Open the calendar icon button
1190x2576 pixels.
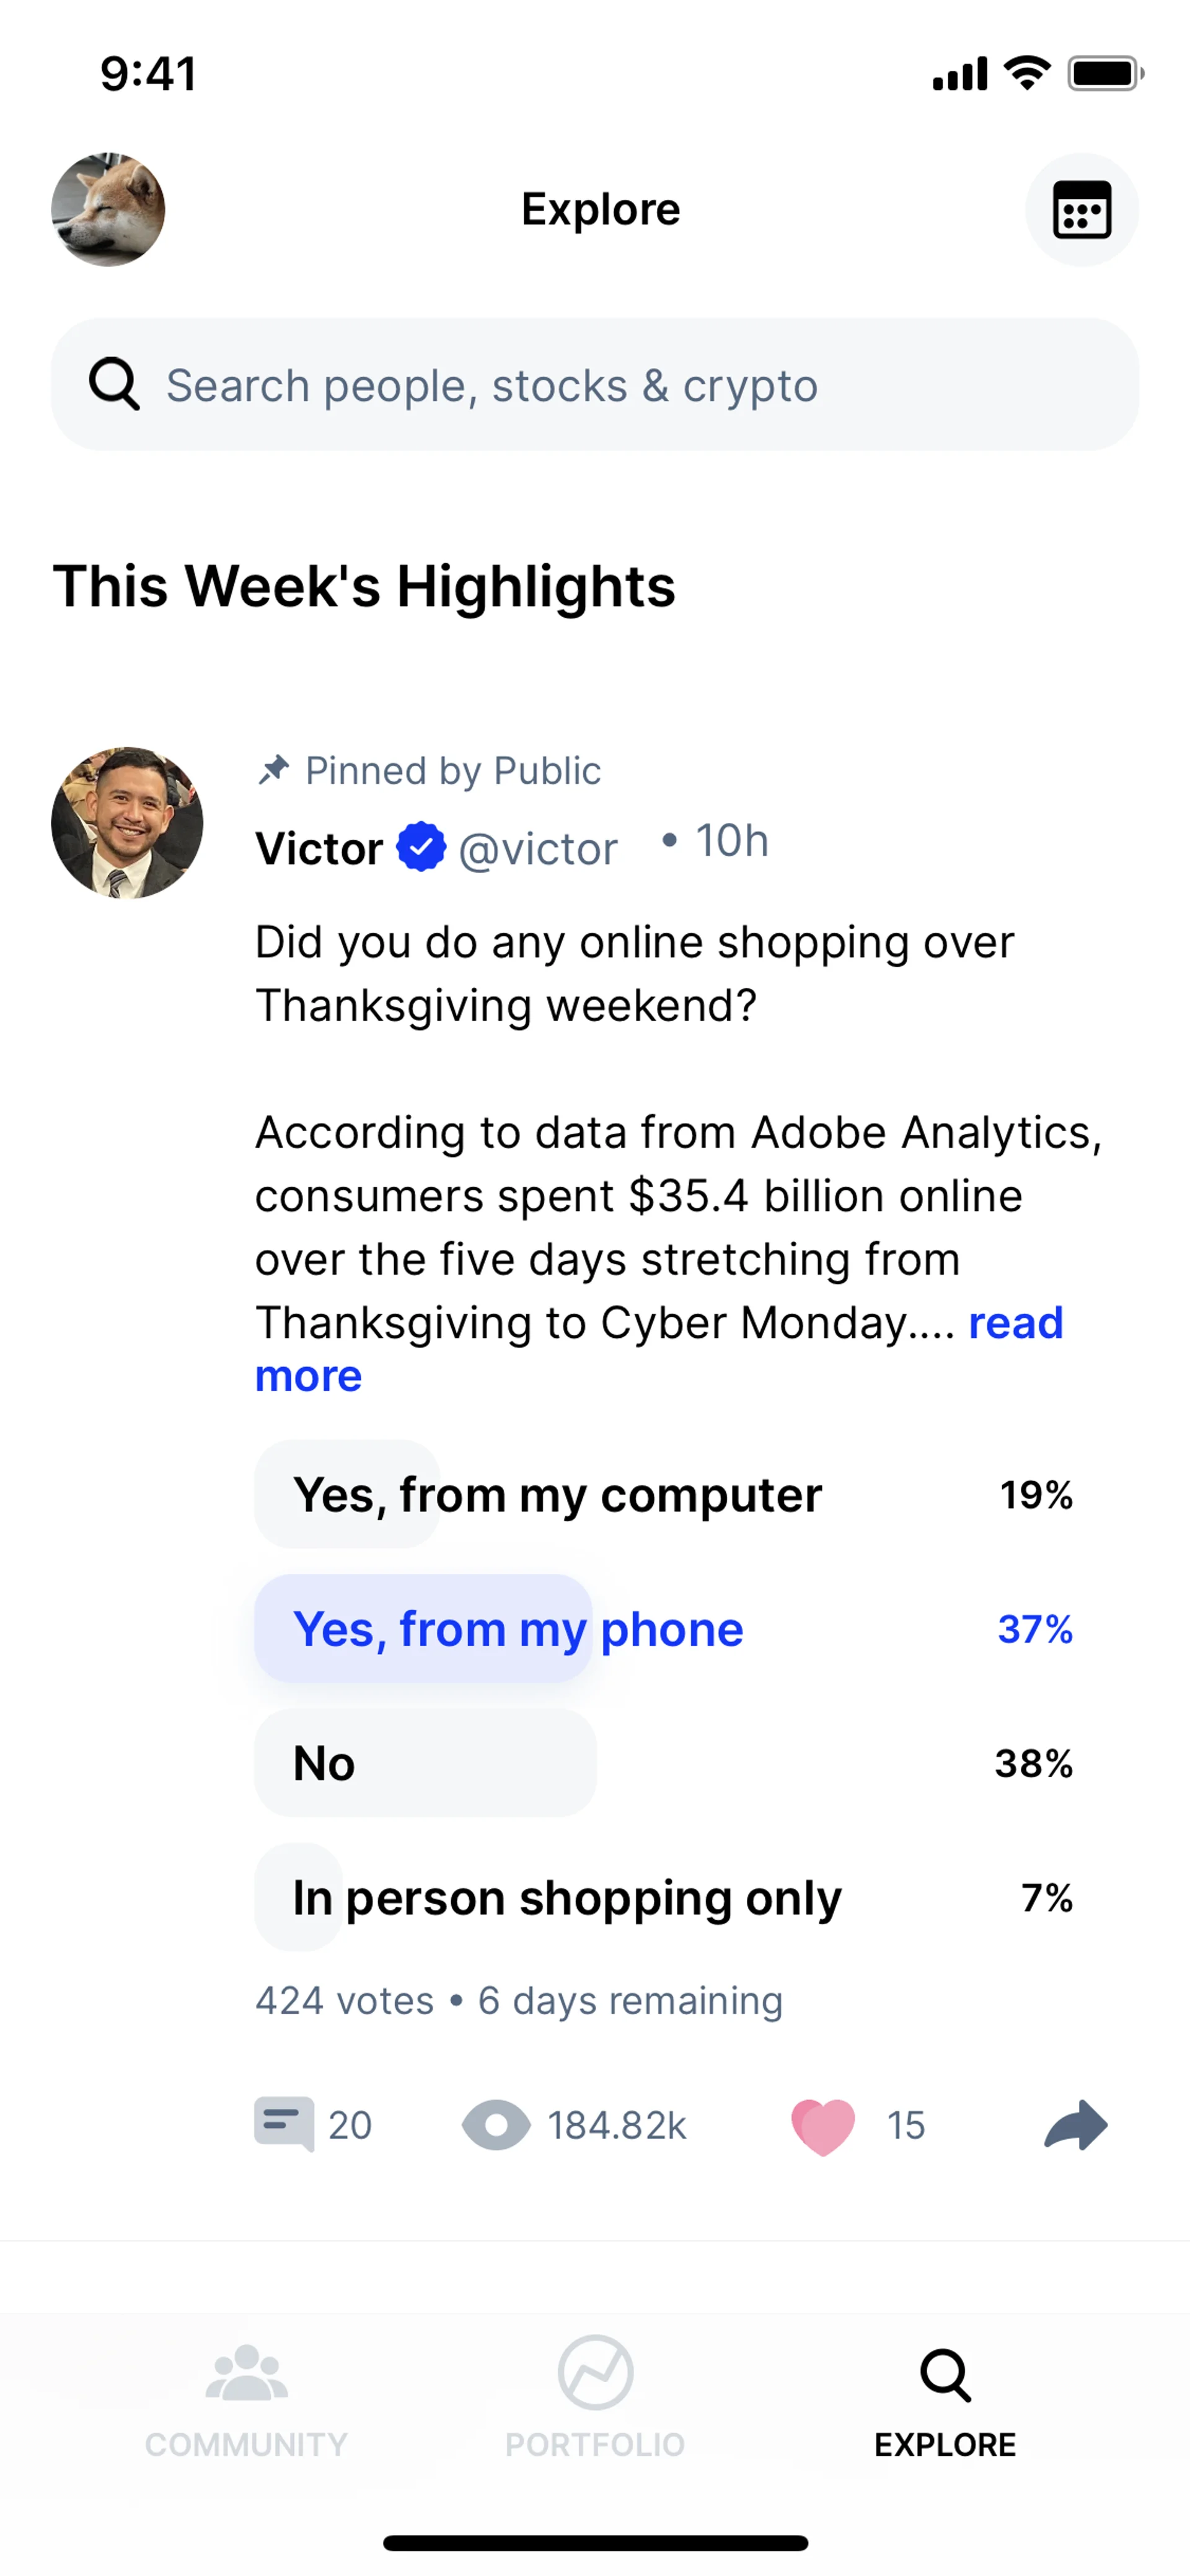pos(1081,210)
